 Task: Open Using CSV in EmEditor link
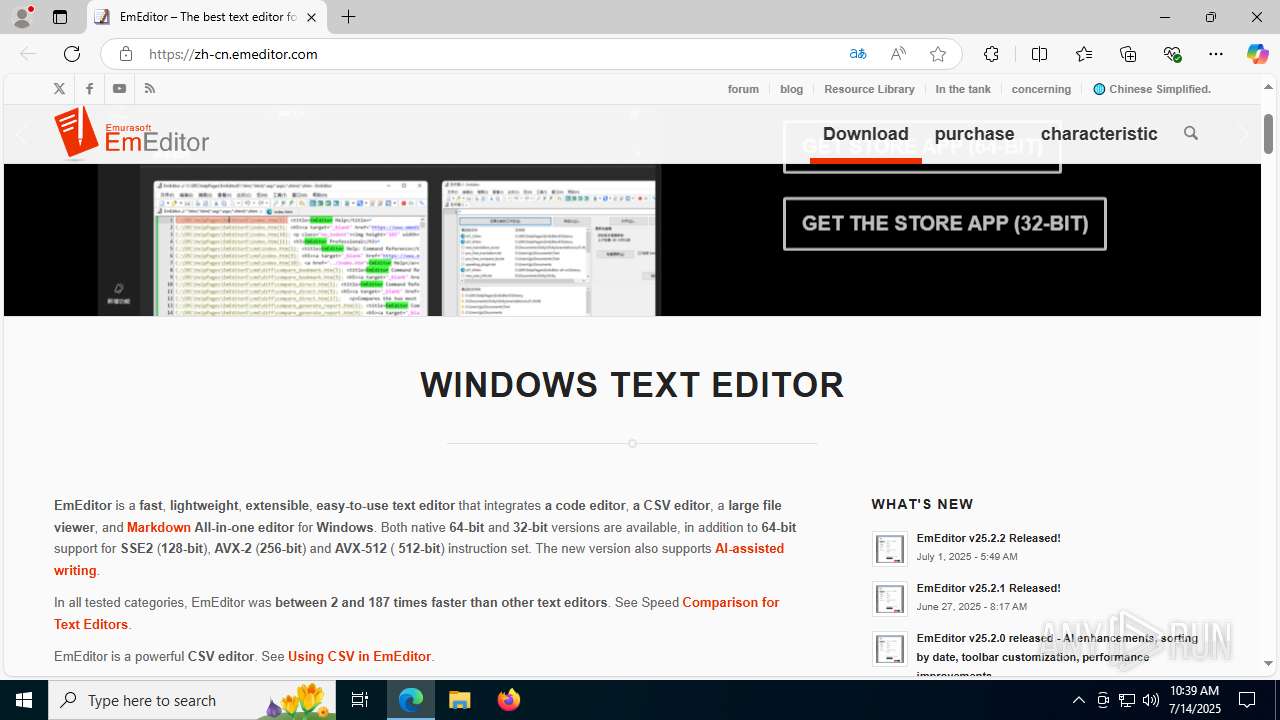pos(359,657)
